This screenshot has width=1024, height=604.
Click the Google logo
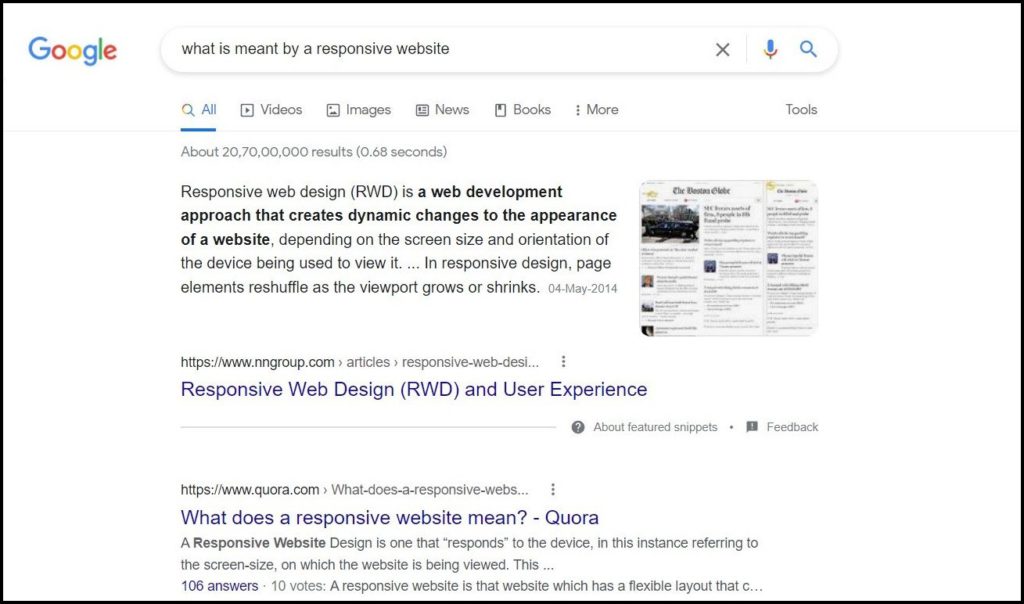pyautogui.click(x=72, y=50)
